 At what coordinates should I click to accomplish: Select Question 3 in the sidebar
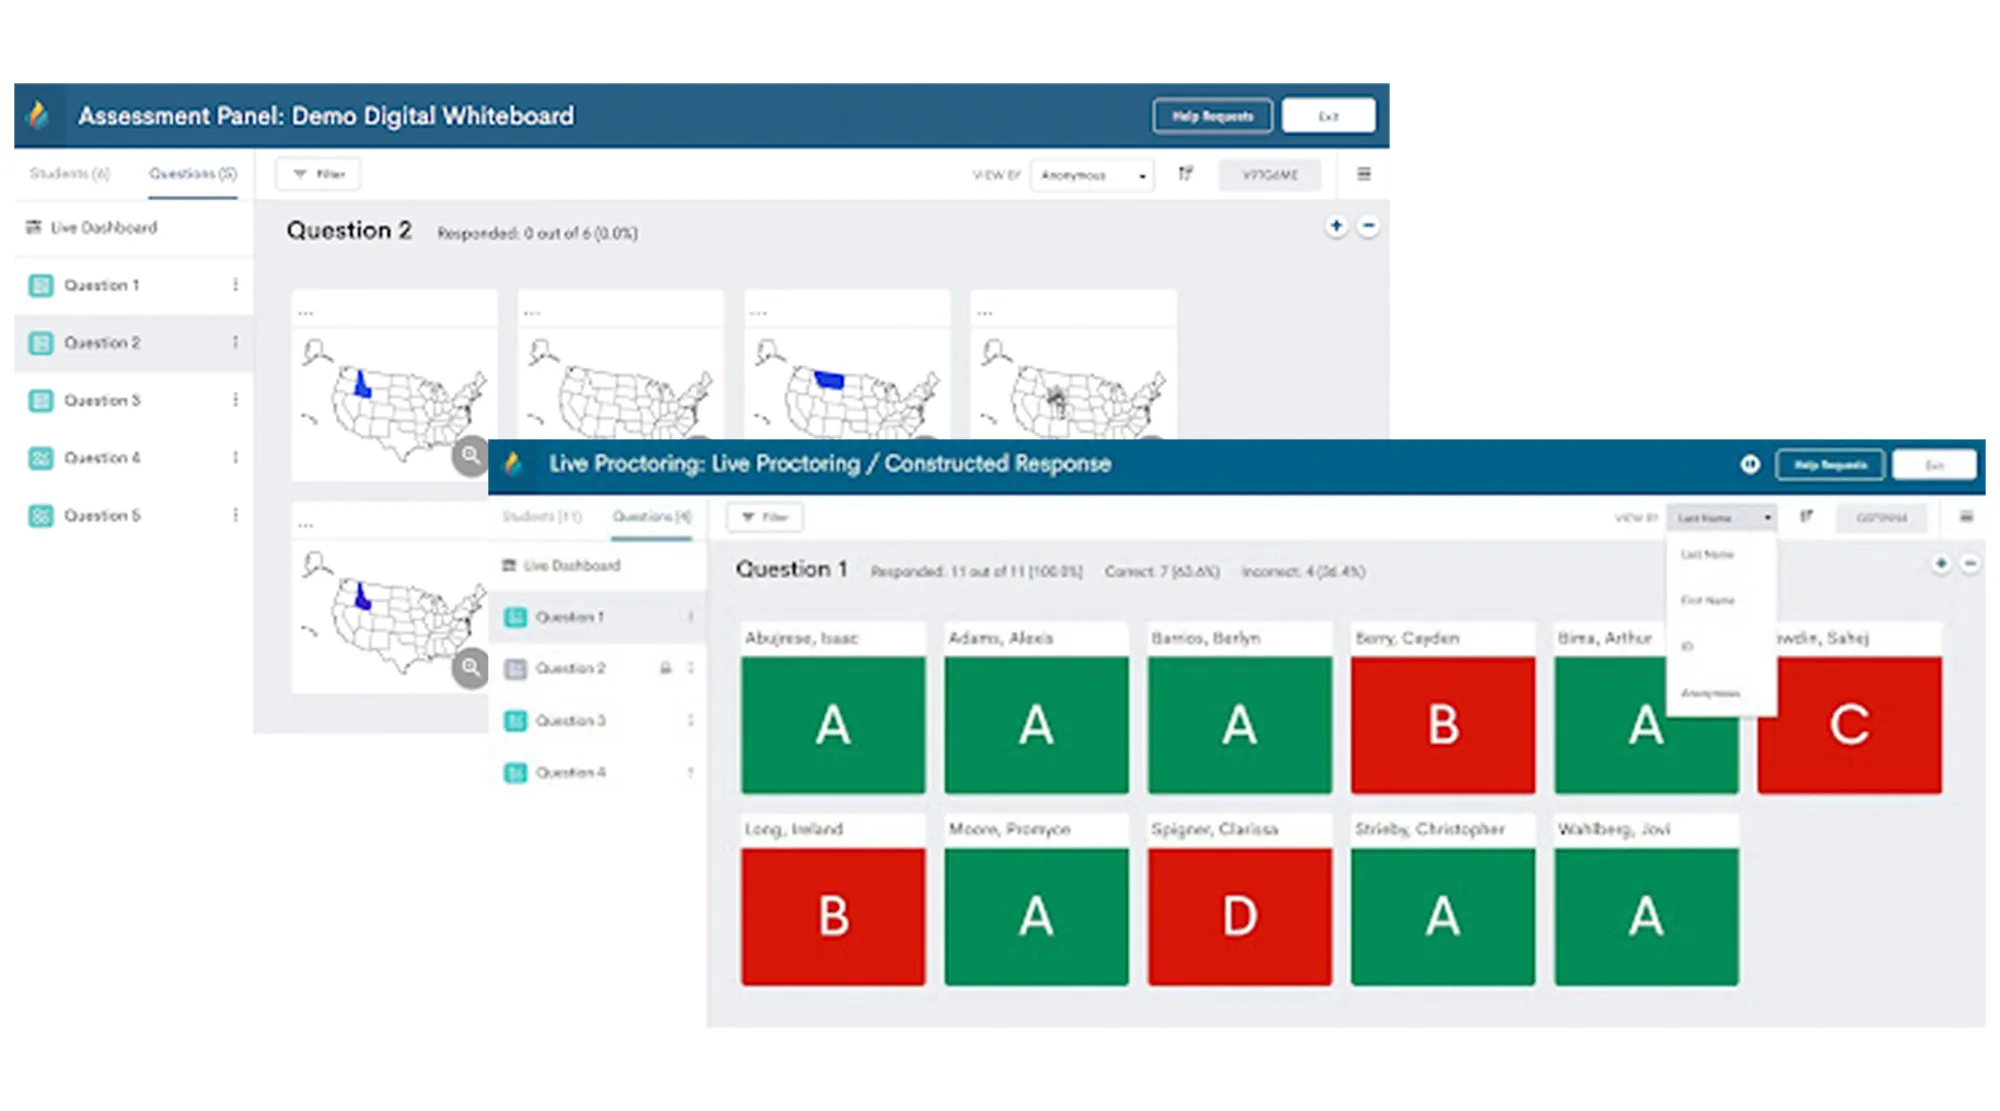[x=102, y=400]
